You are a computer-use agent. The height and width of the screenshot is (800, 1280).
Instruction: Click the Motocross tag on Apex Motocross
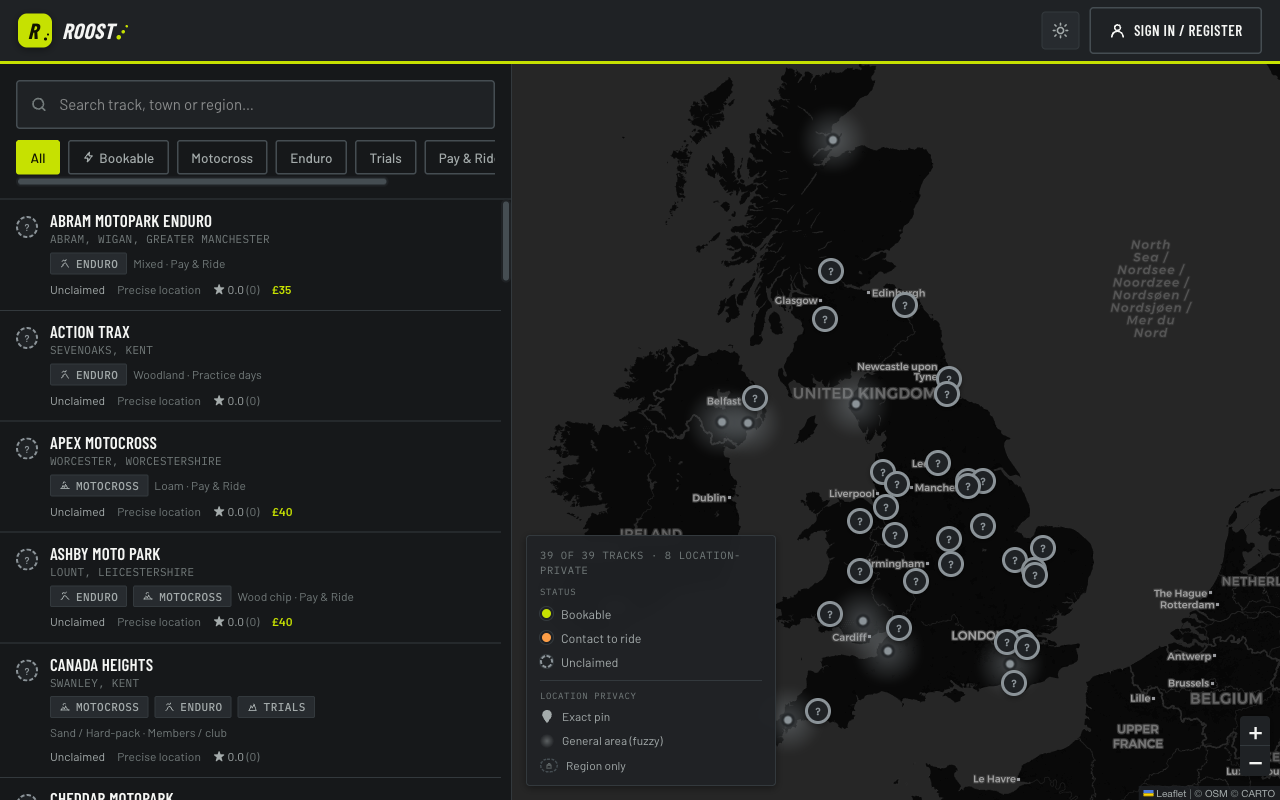[x=99, y=486]
